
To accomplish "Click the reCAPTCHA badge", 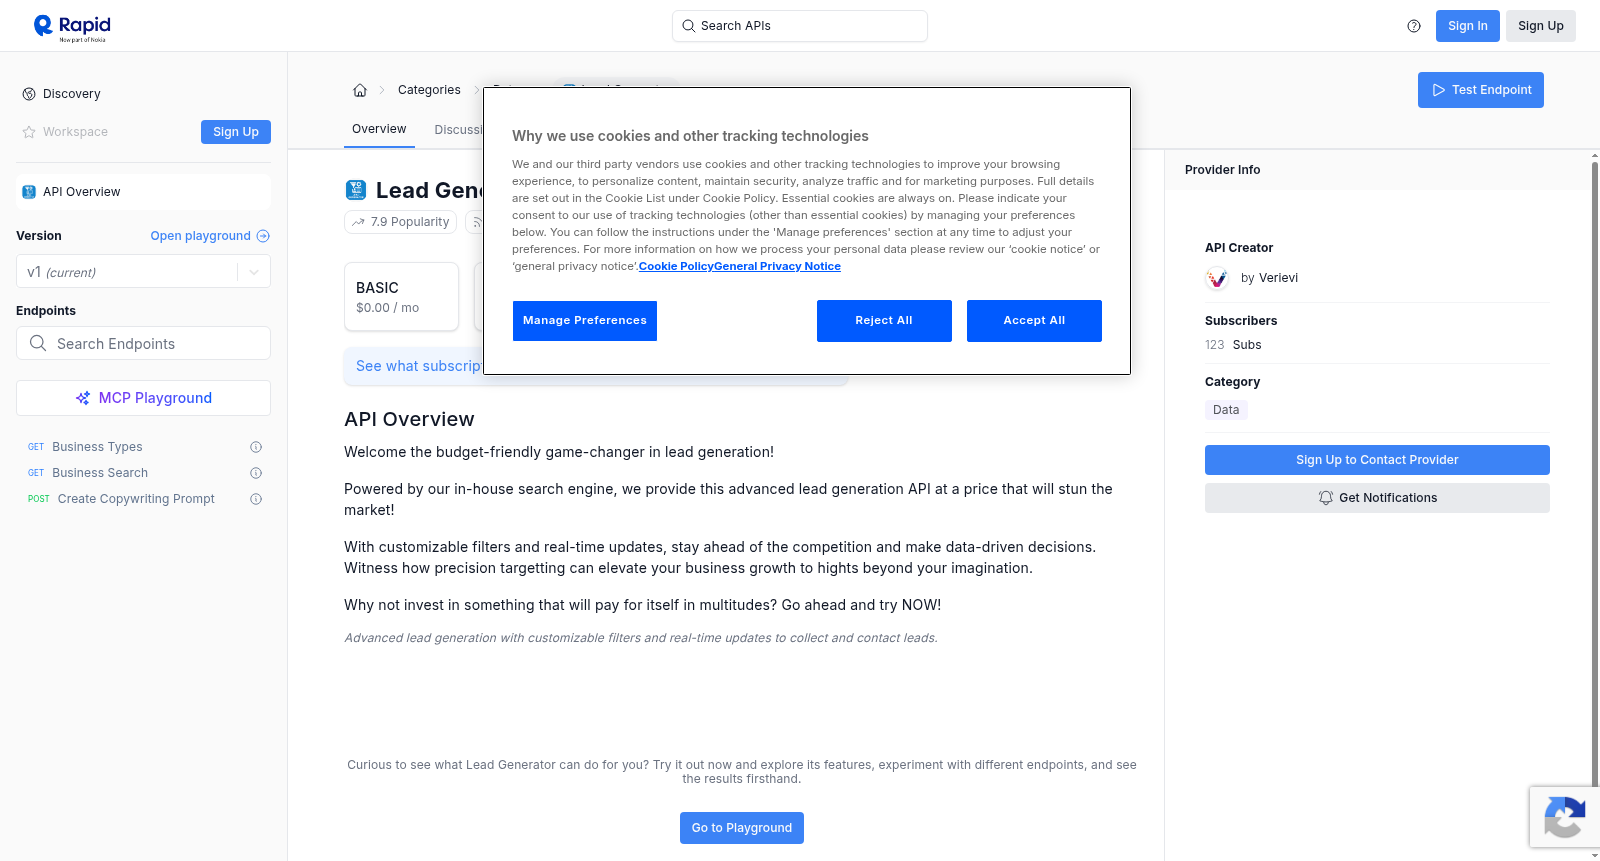I will [x=1564, y=817].
